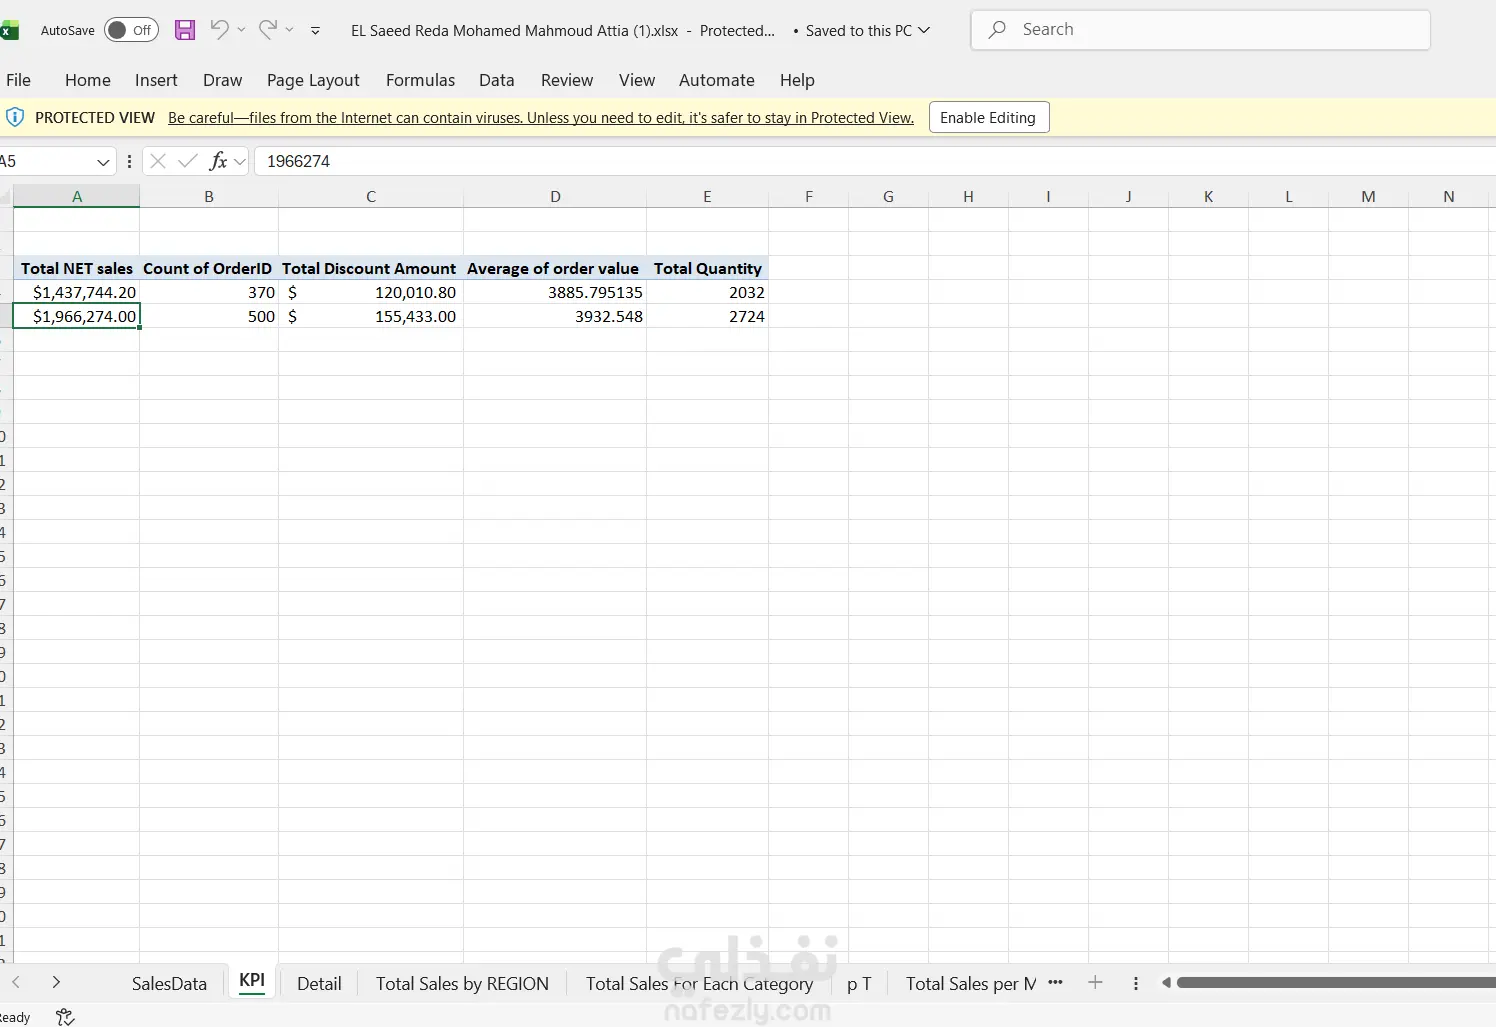The width and height of the screenshot is (1496, 1027).
Task: Open the File menu
Action: coord(18,80)
